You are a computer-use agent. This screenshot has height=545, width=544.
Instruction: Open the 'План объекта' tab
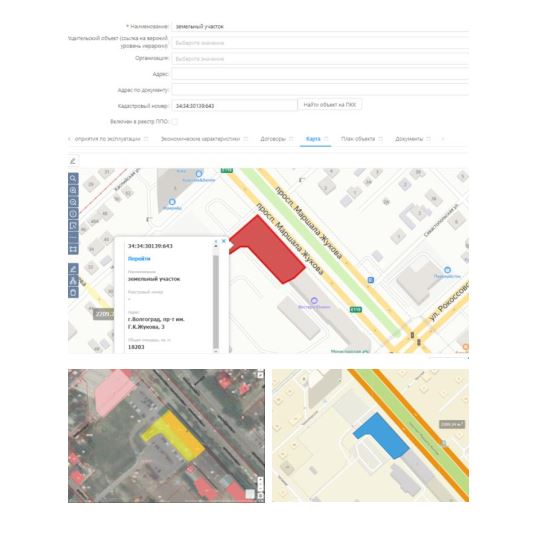point(358,139)
